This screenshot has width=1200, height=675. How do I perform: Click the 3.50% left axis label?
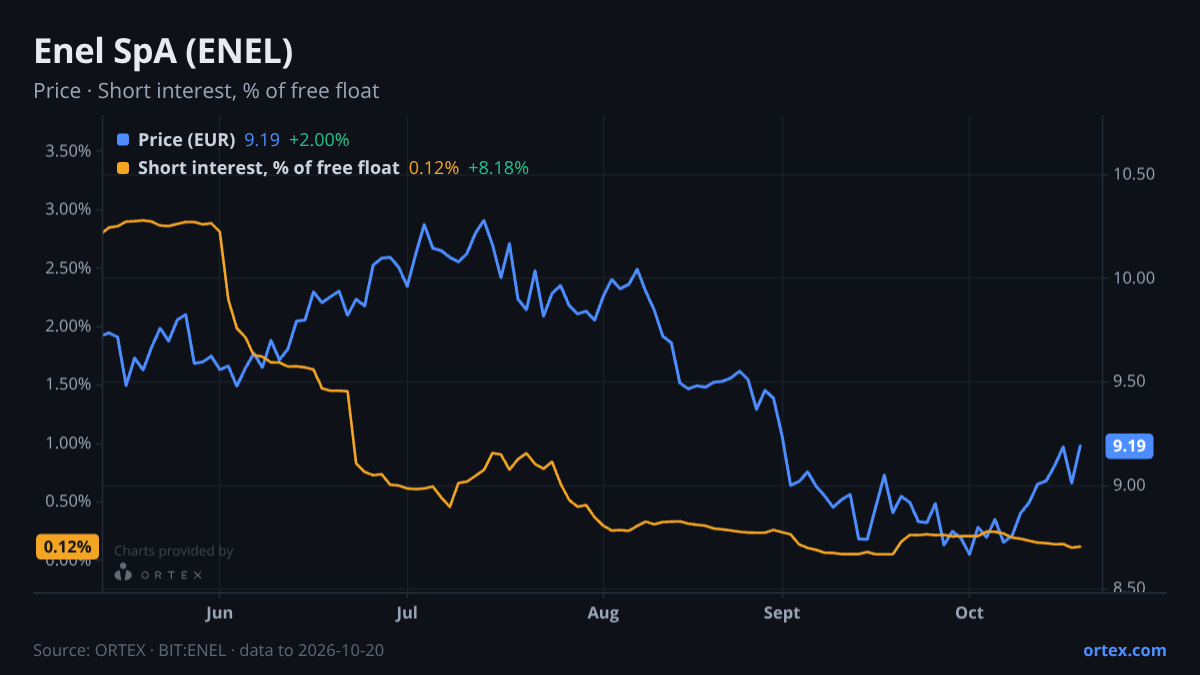[69, 151]
